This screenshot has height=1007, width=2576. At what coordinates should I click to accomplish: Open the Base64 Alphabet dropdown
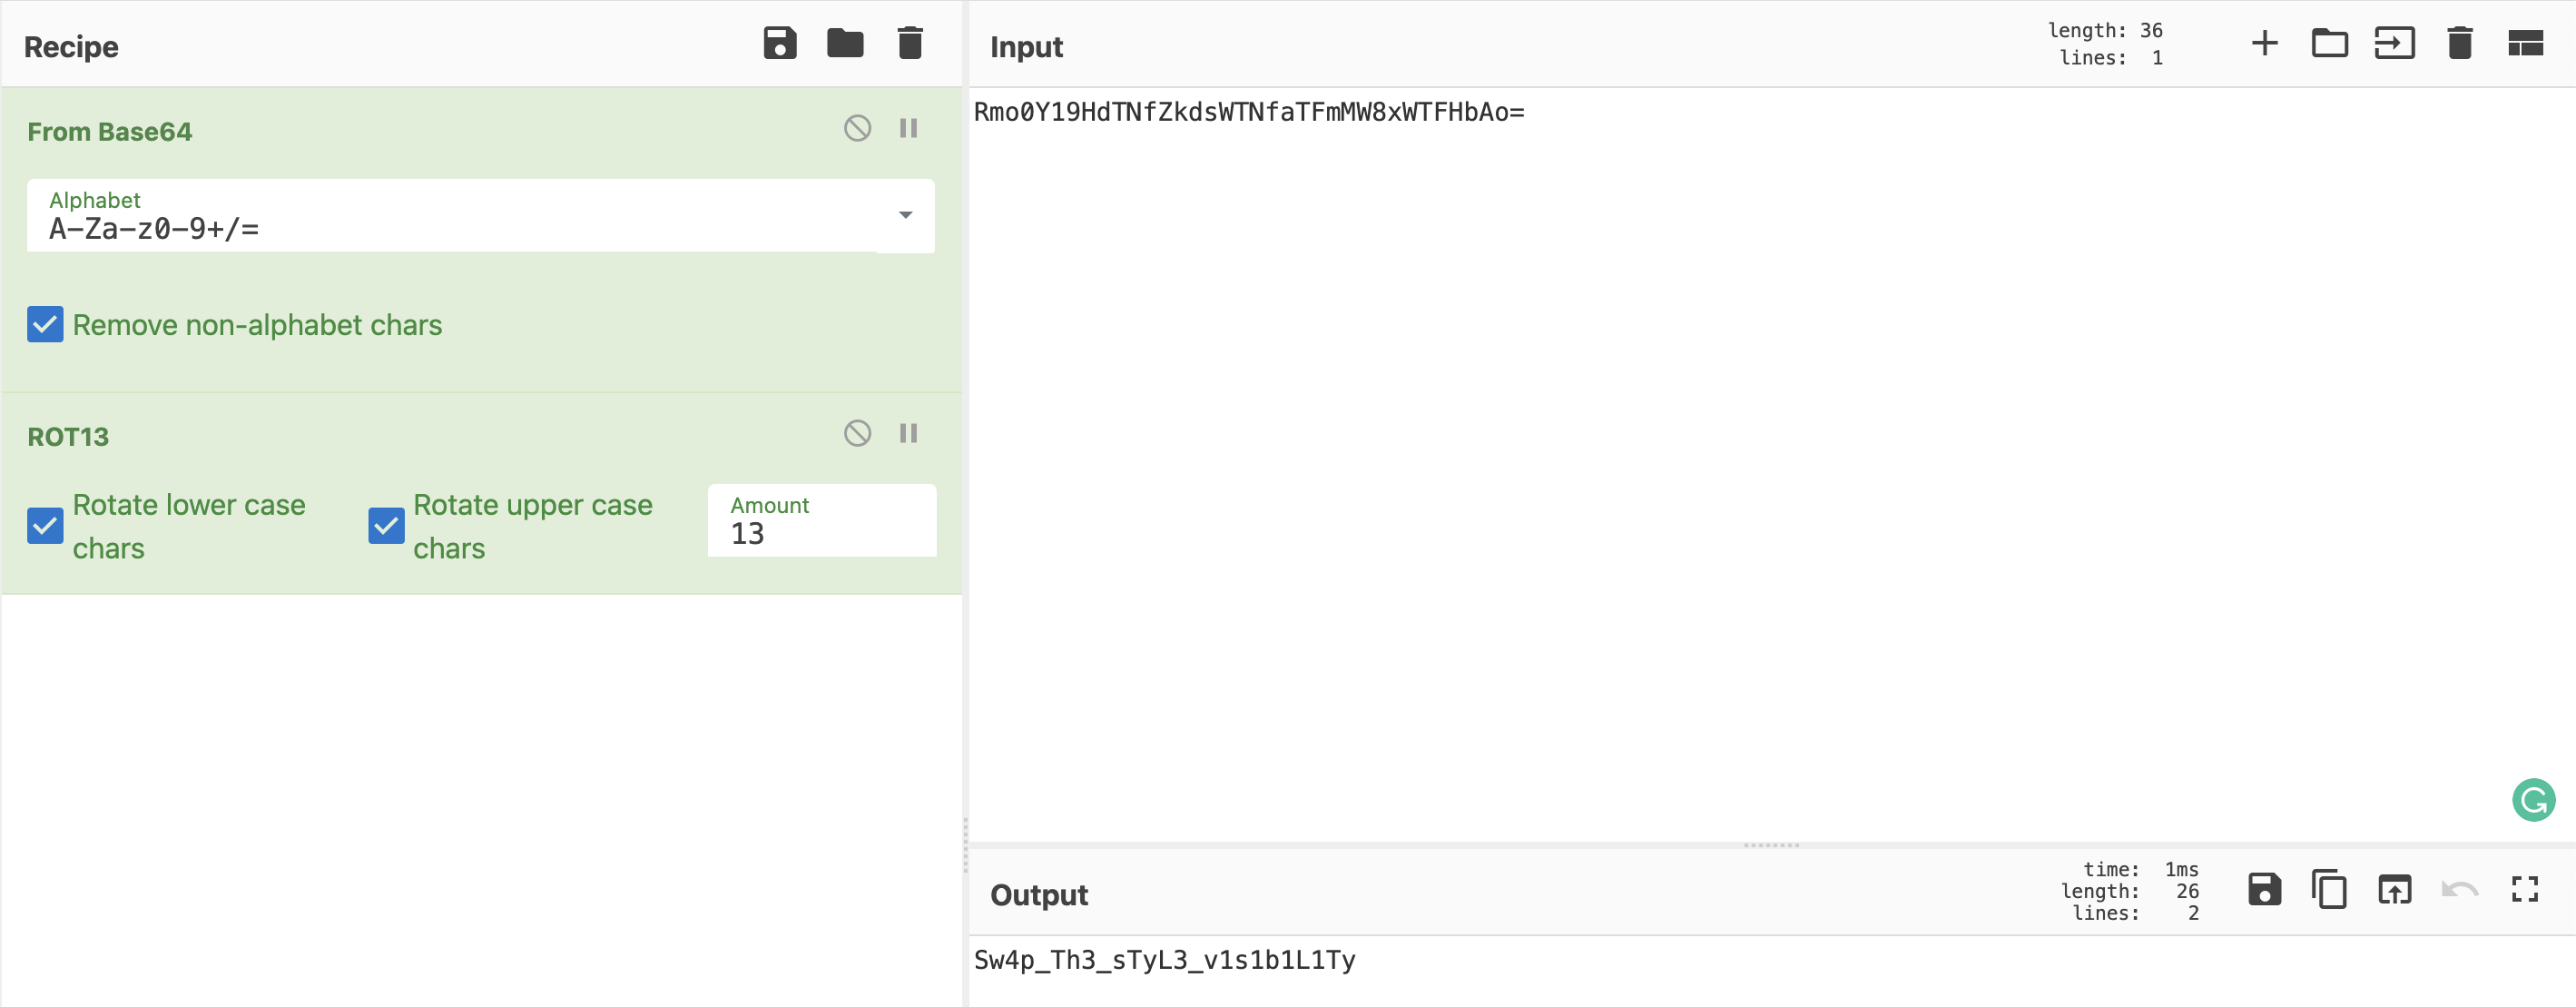(x=905, y=215)
